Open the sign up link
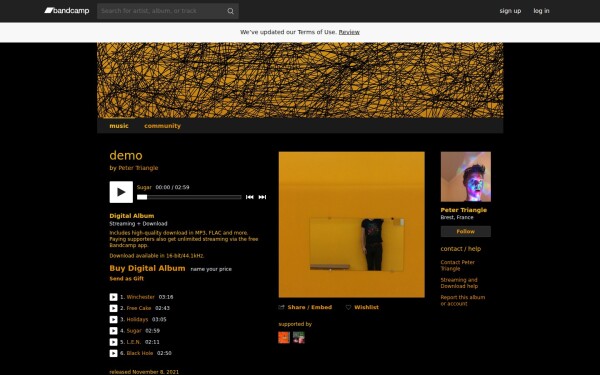 pyautogui.click(x=510, y=11)
